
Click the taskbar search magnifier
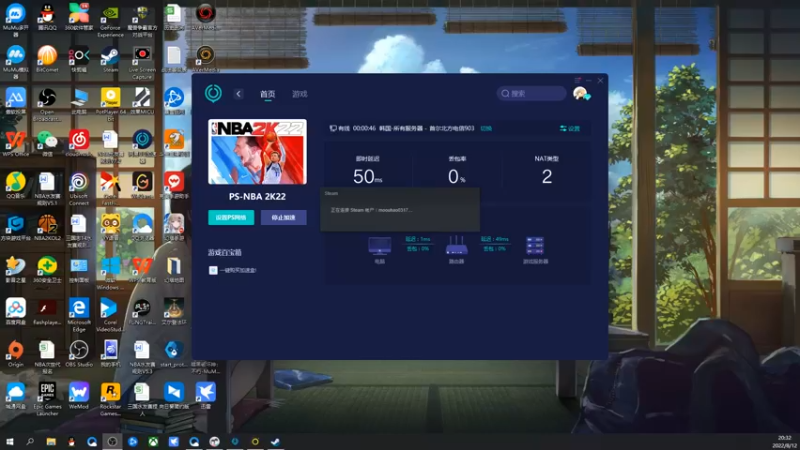point(30,442)
